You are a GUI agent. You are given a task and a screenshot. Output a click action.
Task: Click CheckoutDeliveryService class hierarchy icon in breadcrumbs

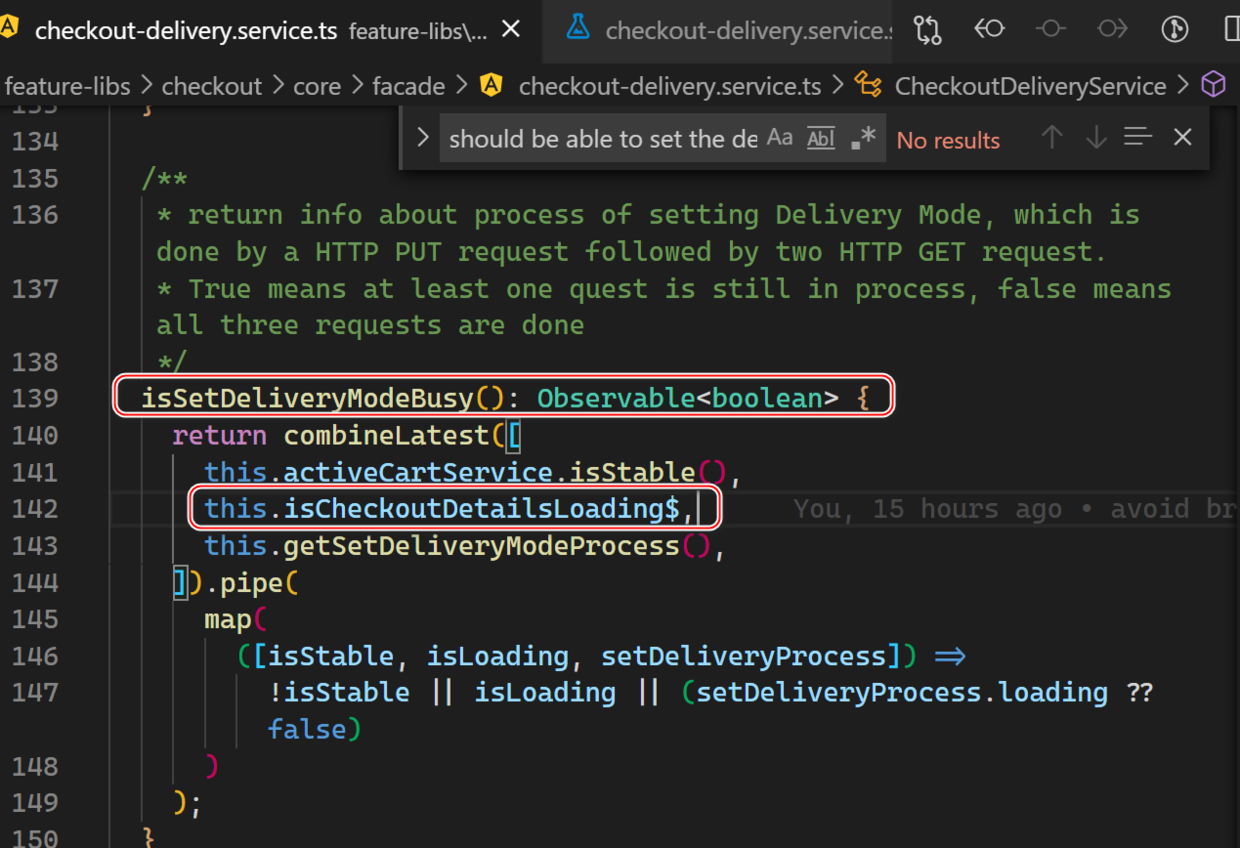[x=868, y=86]
